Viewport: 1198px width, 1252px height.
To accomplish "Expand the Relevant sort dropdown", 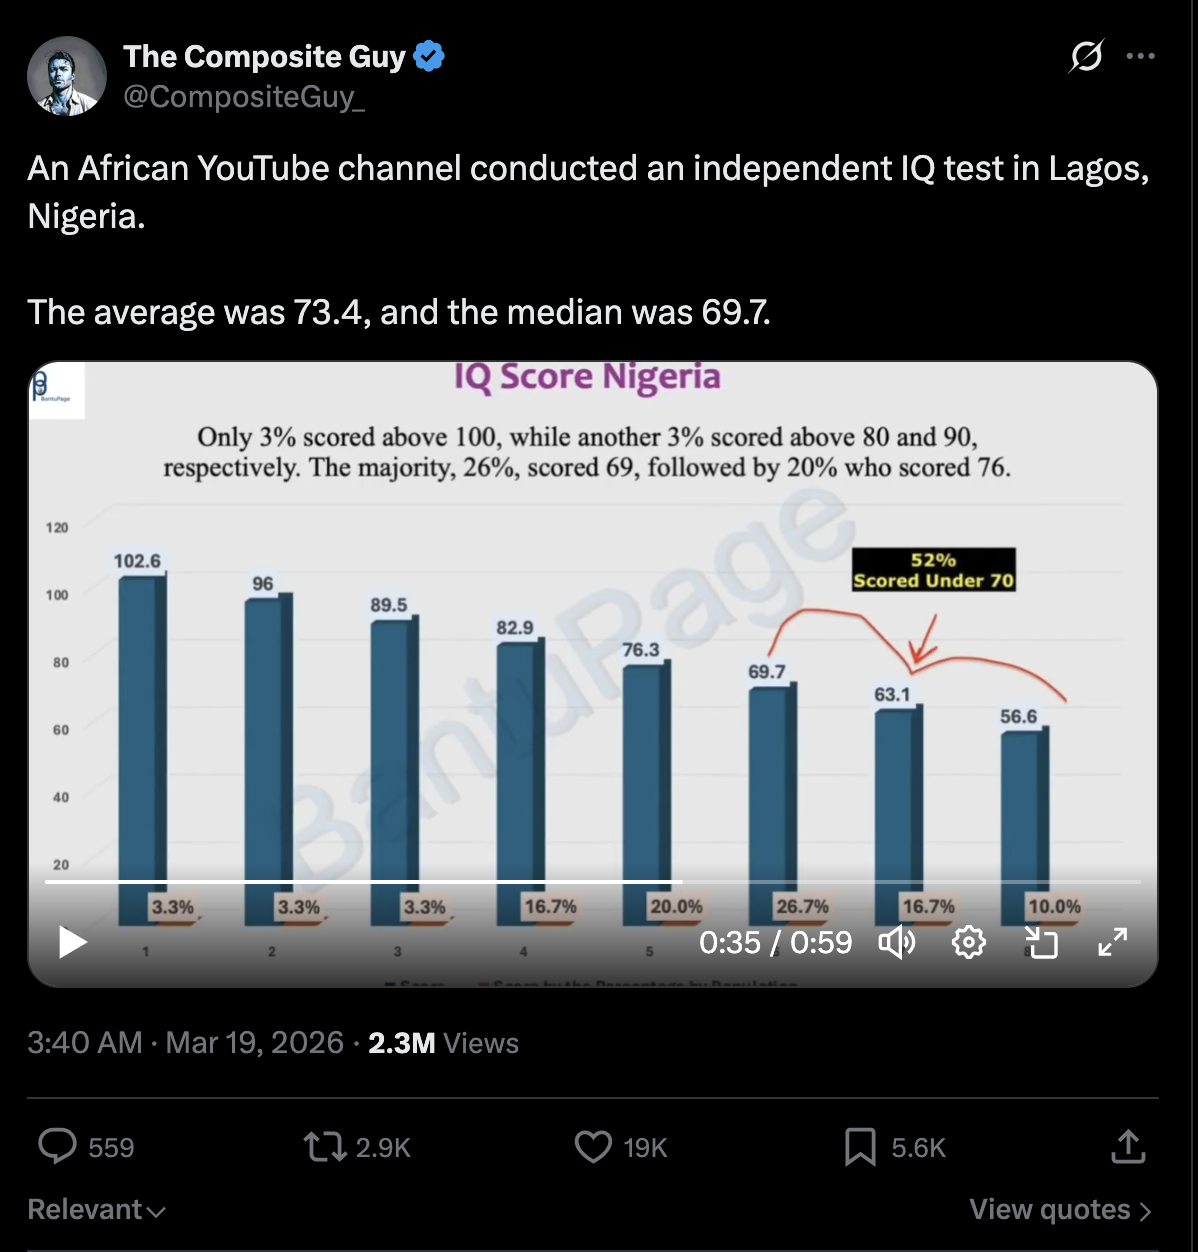I will point(96,1210).
